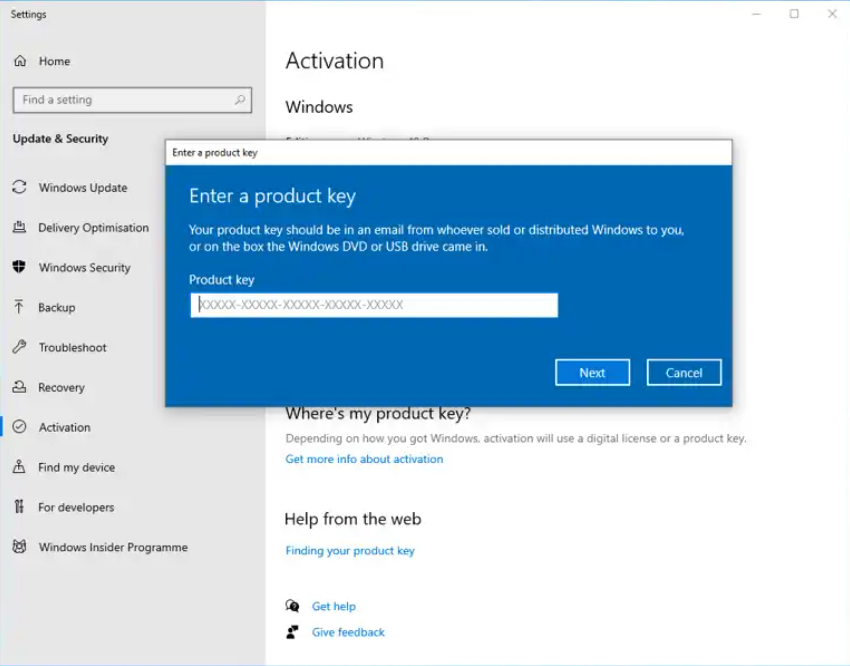Click the Backup arrow icon
Image resolution: width=850 pixels, height=666 pixels.
(x=19, y=308)
